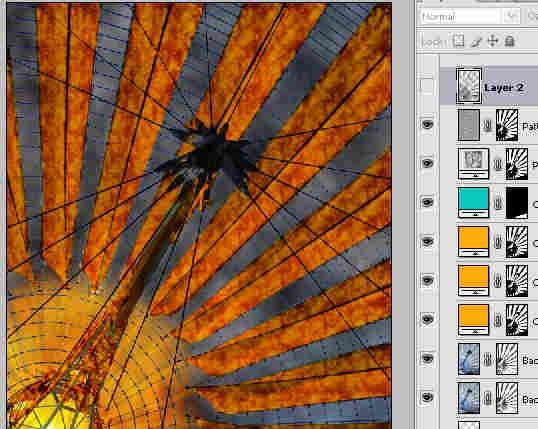Toggle mask link on gray Pattern layer
The image size is (538, 429).
click(x=488, y=125)
